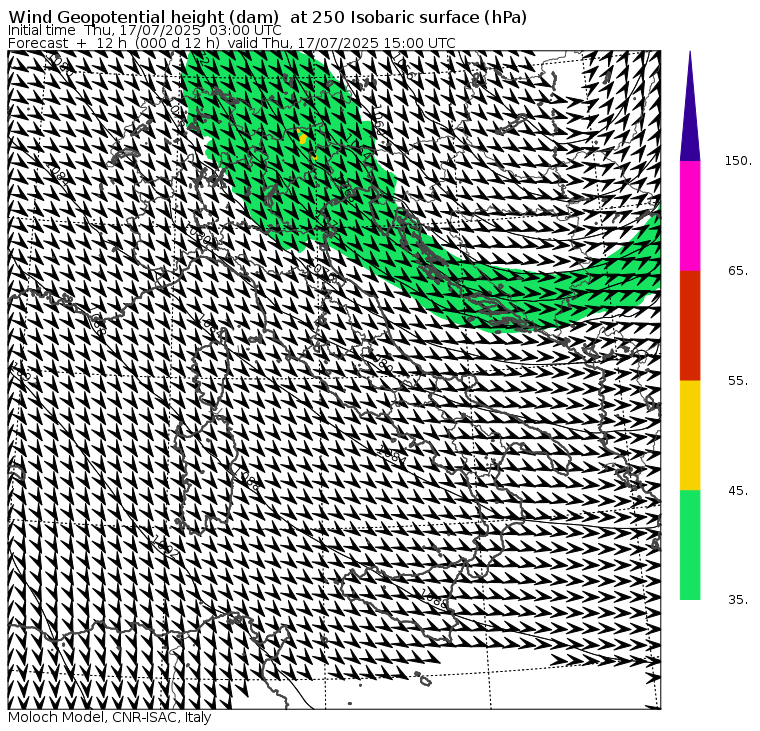Image resolution: width=760 pixels, height=731 pixels.
Task: Select the red 55–65 legend color block
Action: pyautogui.click(x=690, y=325)
